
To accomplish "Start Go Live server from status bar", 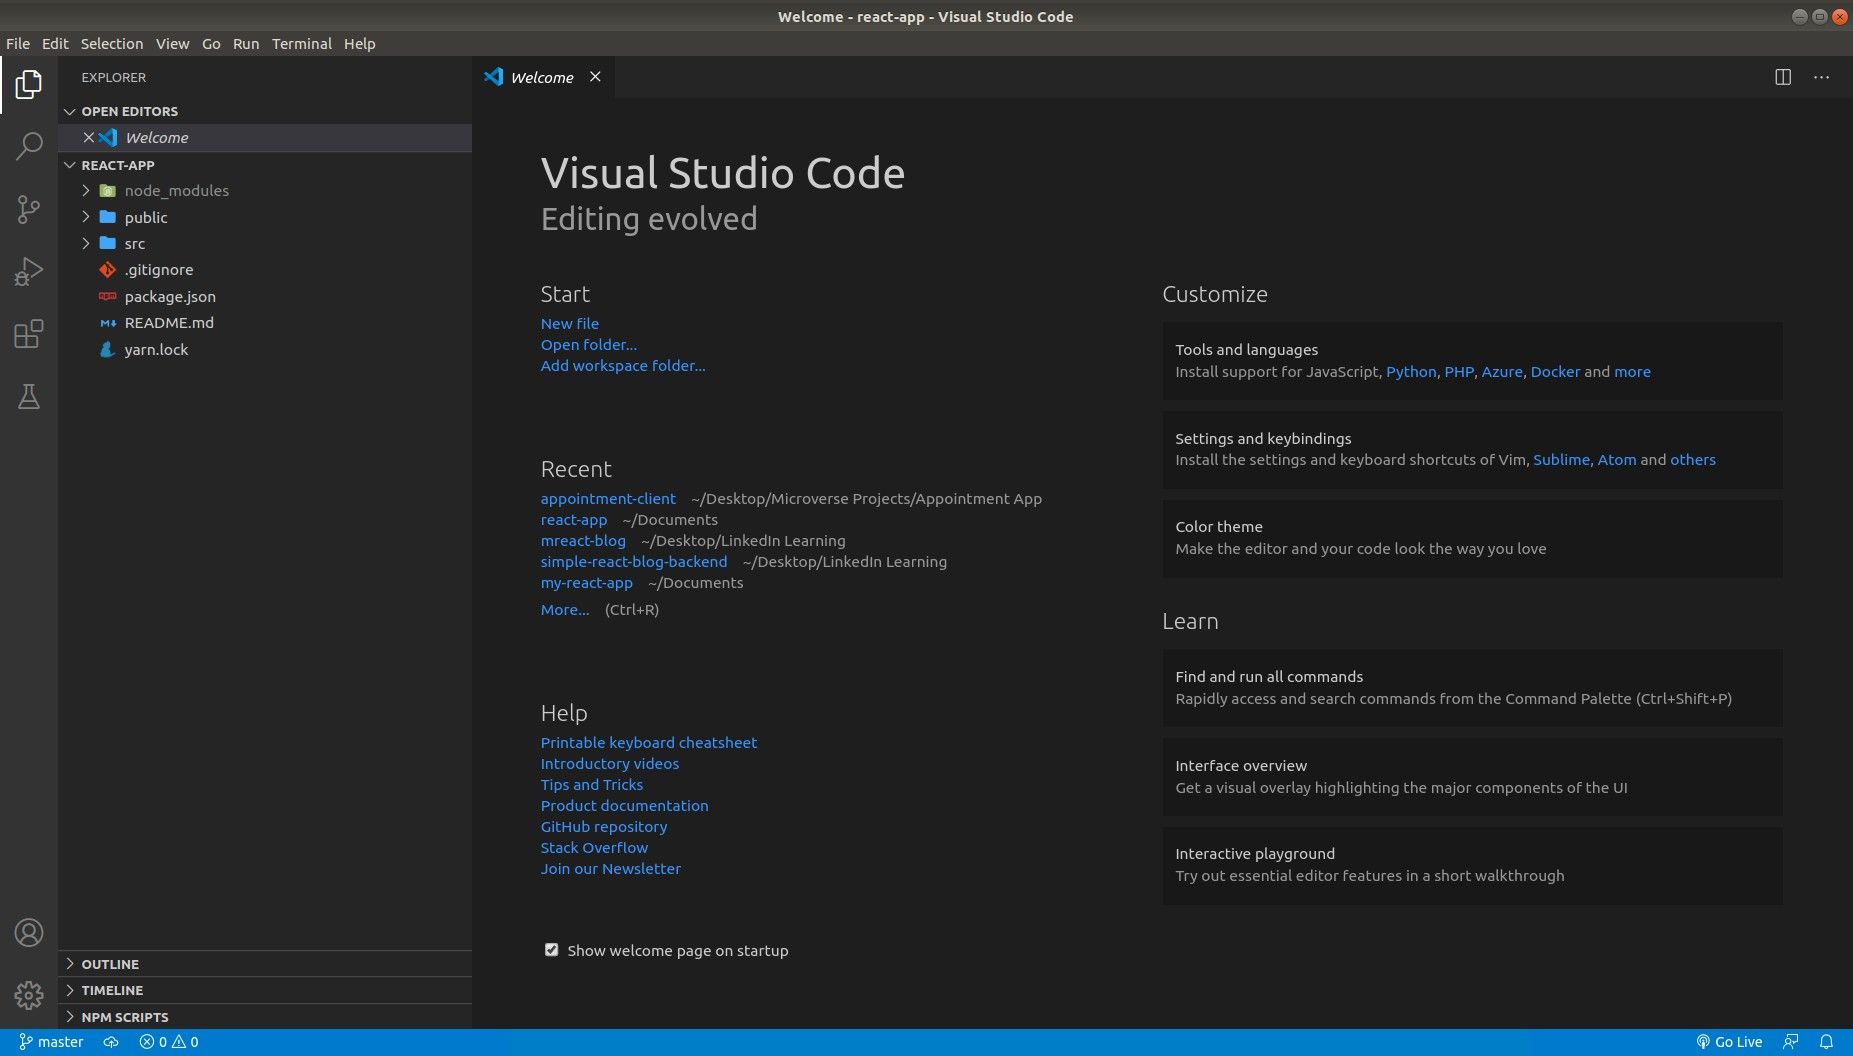I will [x=1729, y=1042].
